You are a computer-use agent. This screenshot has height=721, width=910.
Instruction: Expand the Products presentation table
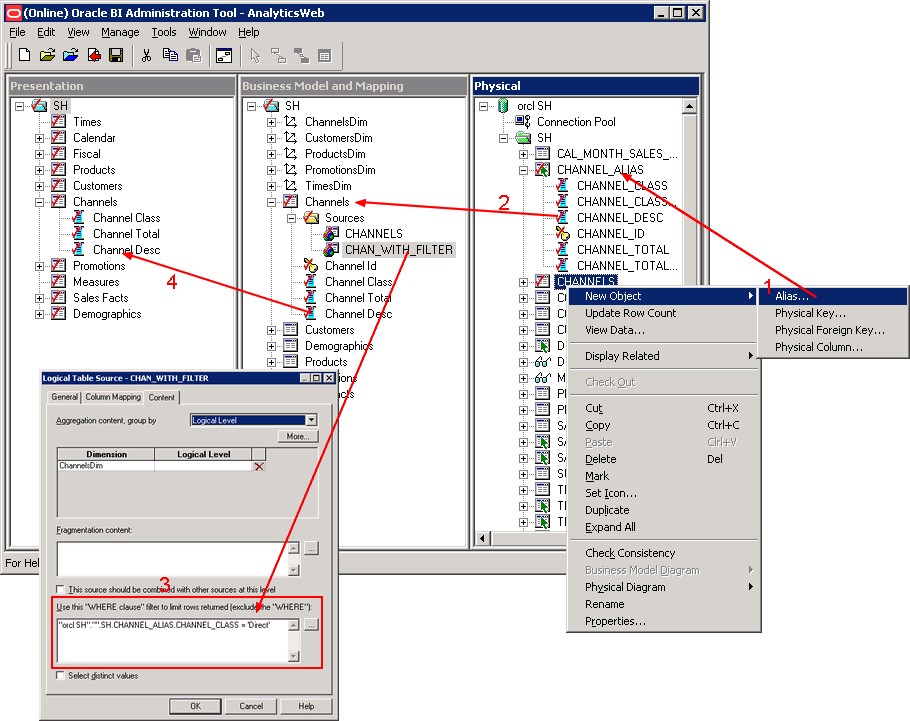[x=39, y=170]
